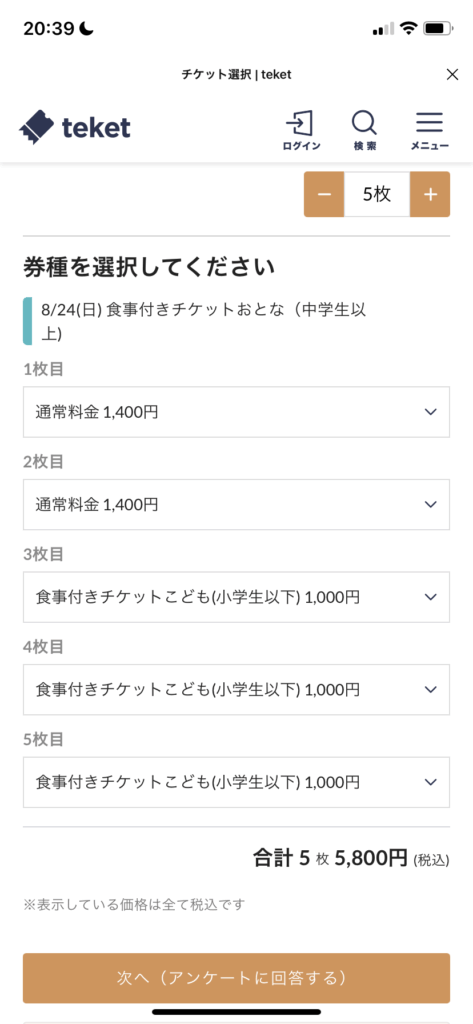The image size is (473, 1024).
Task: Click the 5枚 quantity field
Action: (377, 195)
